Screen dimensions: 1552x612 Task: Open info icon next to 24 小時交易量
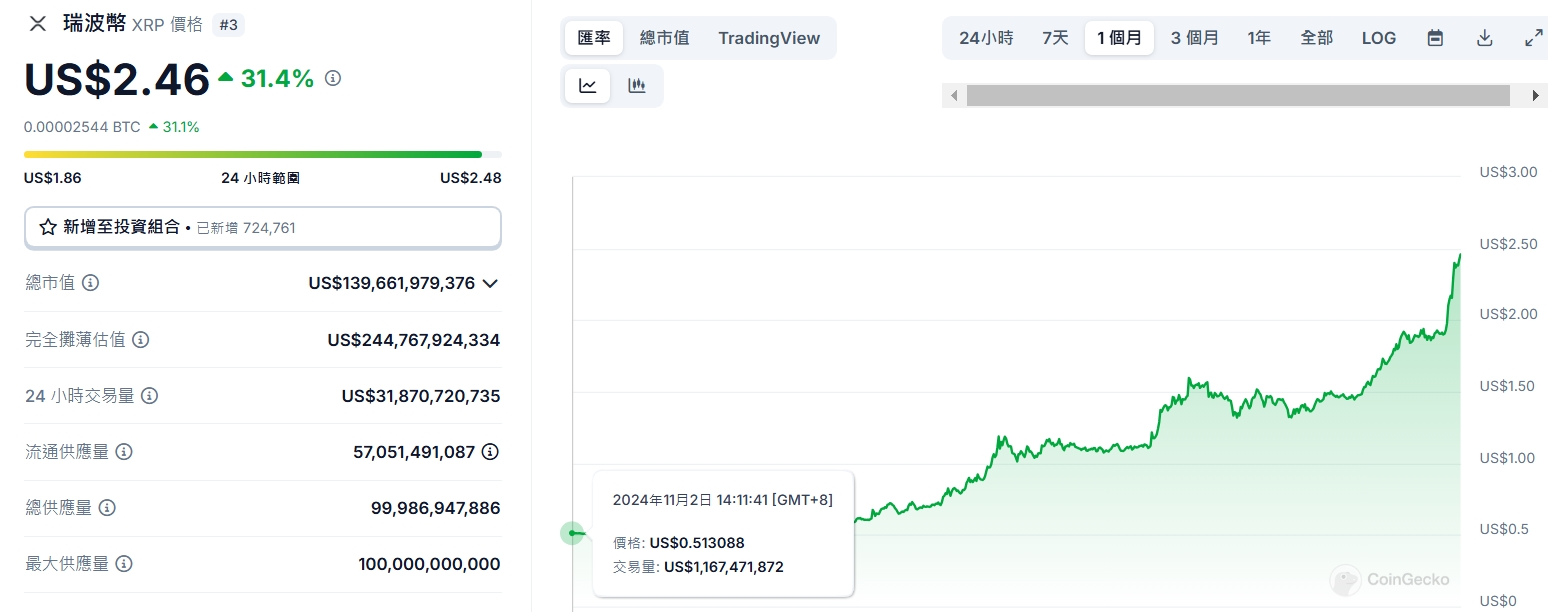[x=149, y=396]
